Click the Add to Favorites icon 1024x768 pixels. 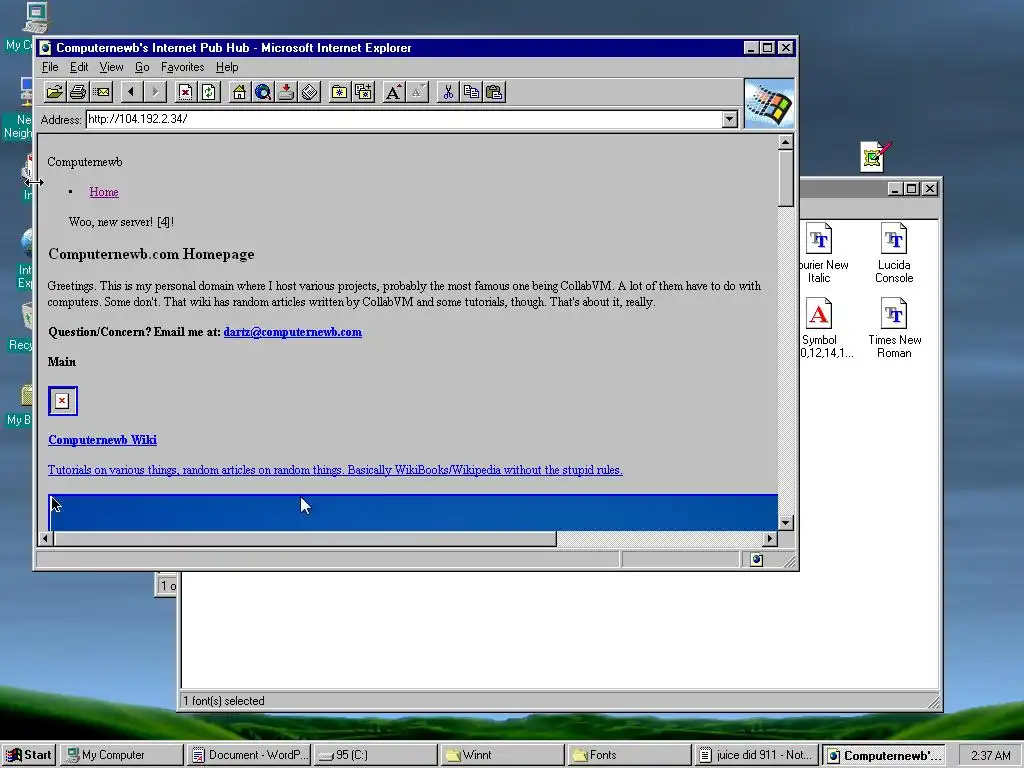(363, 92)
